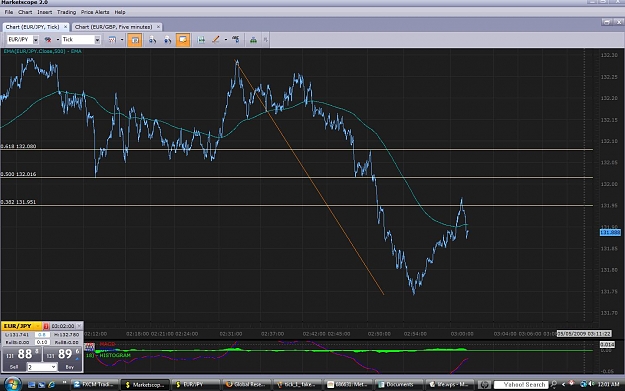The height and width of the screenshot is (391, 625).
Task: Click the second indicator icon in toolbar
Action: [x=167, y=40]
